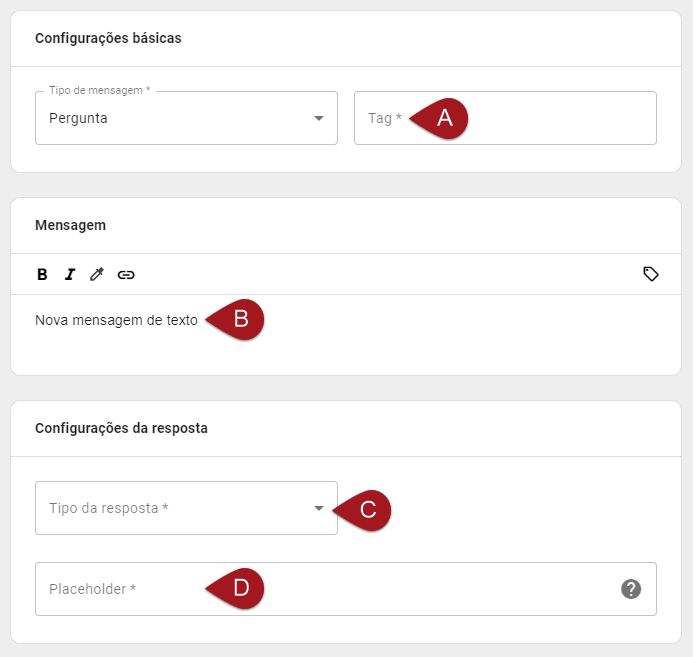Open the text color eyedropper tool
693x657 pixels.
pyautogui.click(x=97, y=274)
